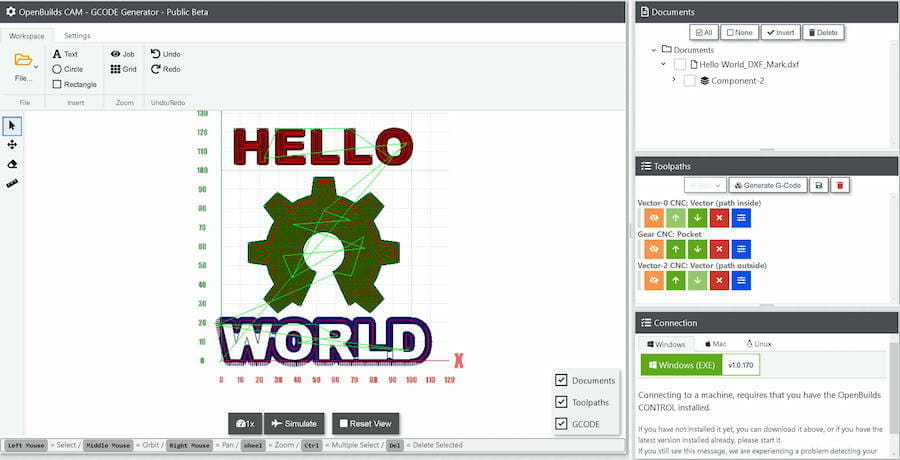The image size is (900, 460).
Task: Download Windows (EXE) installer
Action: coord(681,365)
